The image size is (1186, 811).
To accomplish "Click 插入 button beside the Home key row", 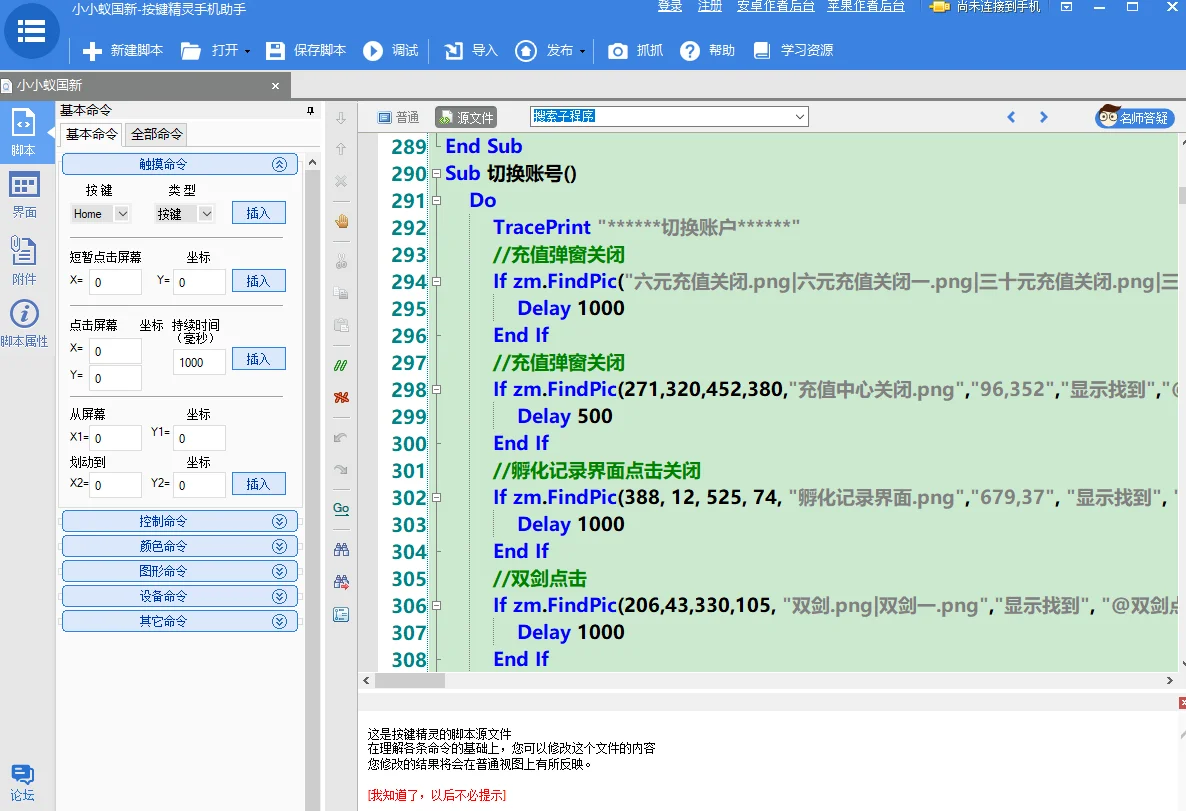I will coord(259,213).
